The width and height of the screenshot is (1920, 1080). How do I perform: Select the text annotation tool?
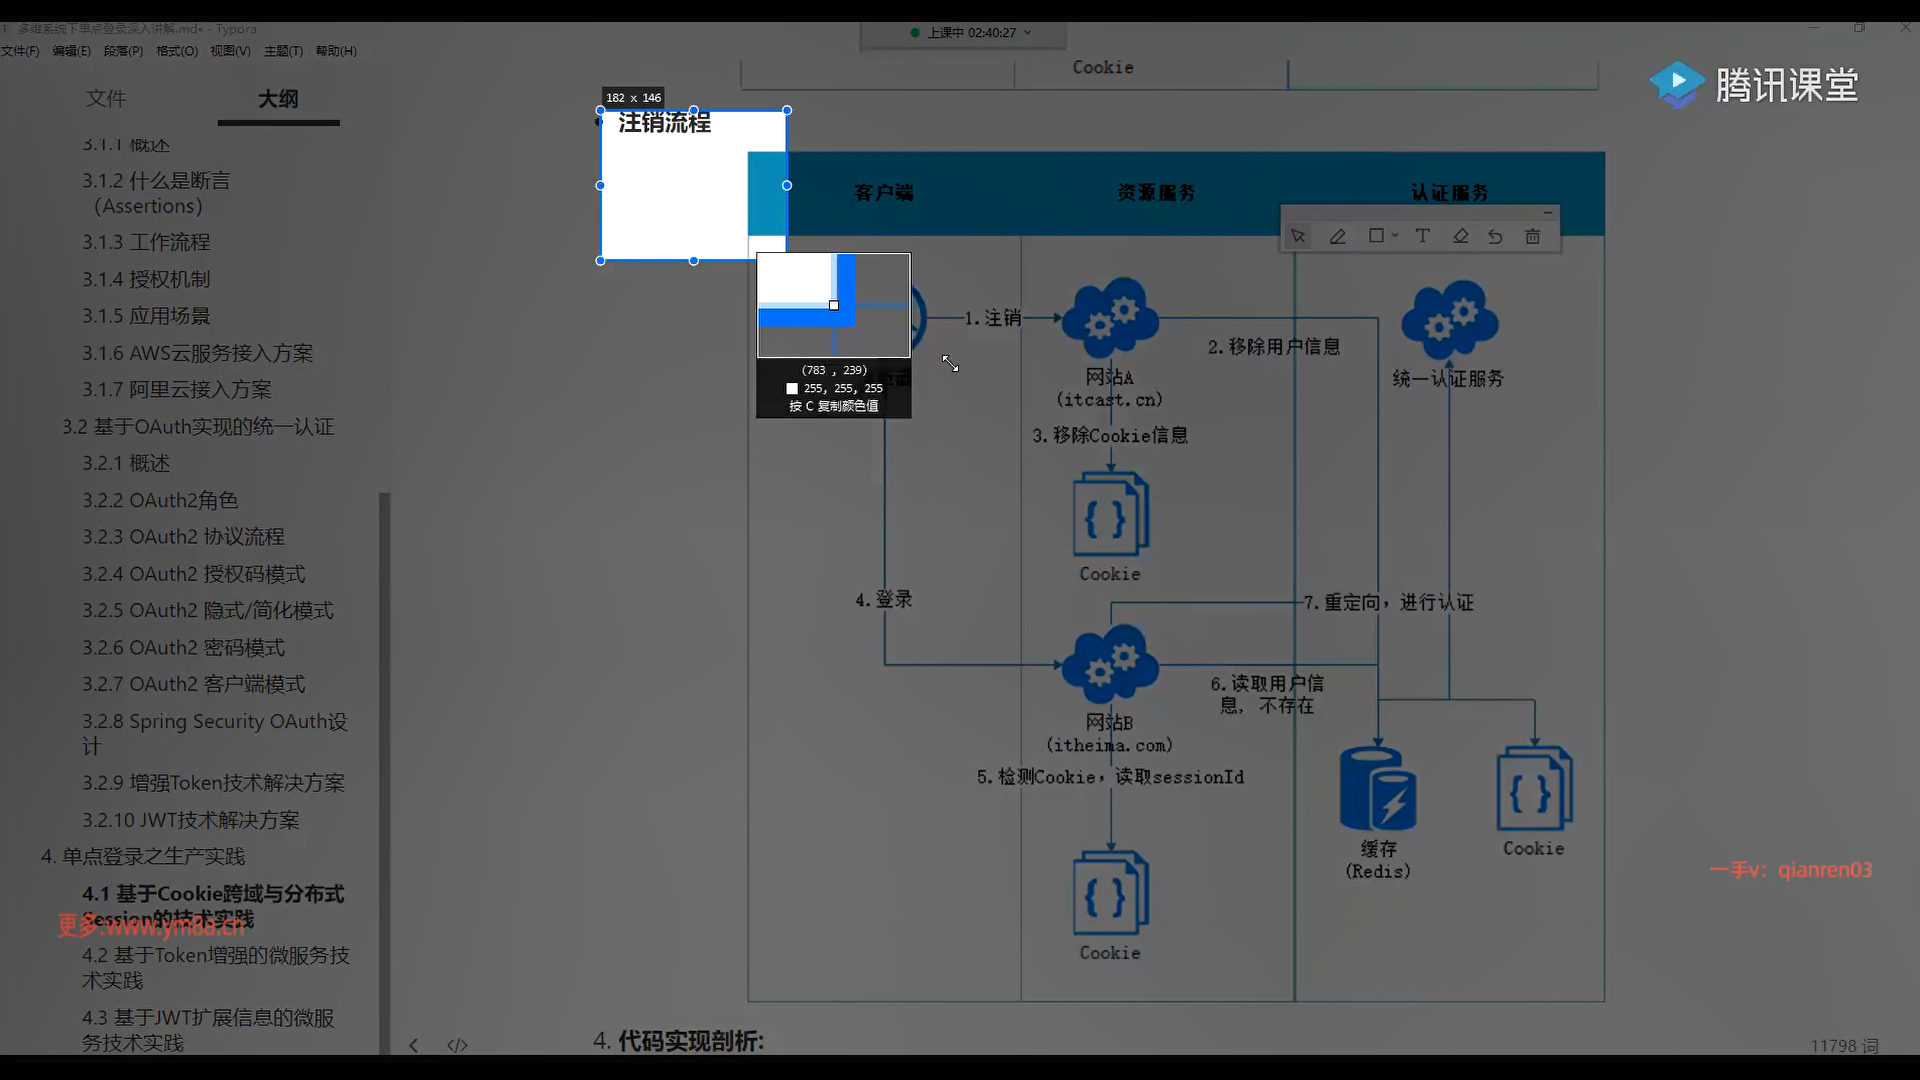pos(1422,236)
